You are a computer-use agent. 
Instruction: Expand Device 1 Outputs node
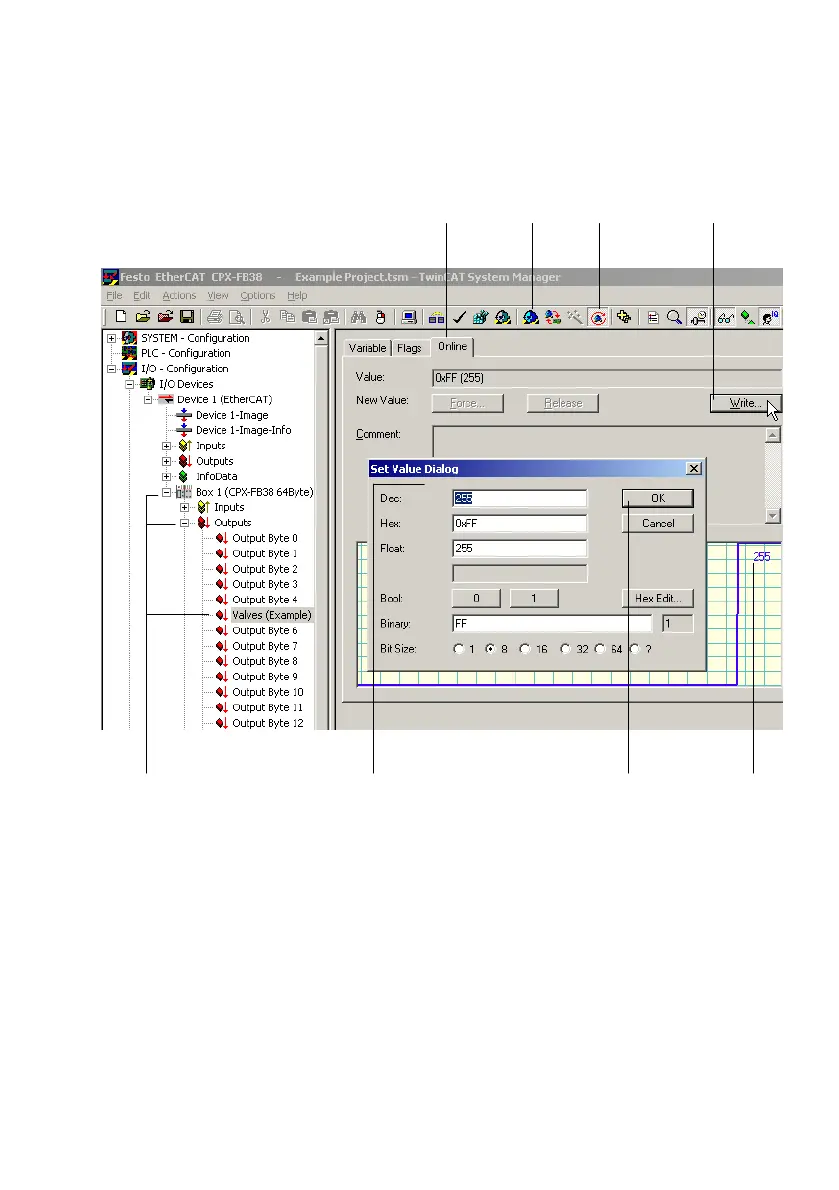pyautogui.click(x=166, y=461)
